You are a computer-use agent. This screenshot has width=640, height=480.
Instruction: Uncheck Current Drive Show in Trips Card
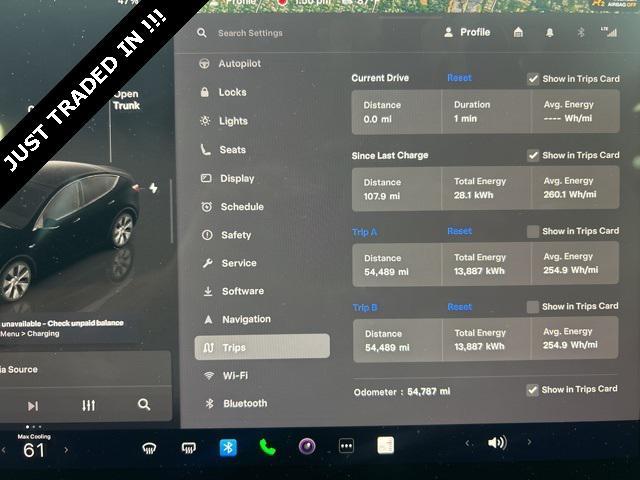[x=533, y=79]
